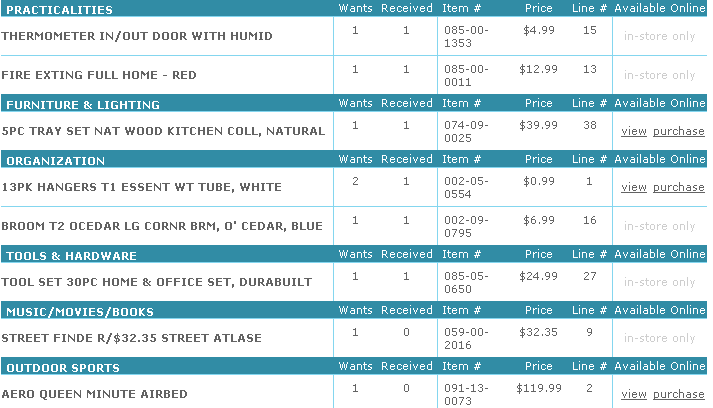The width and height of the screenshot is (713, 408).
Task: View the Aero Queen Minute Airbed
Action: pos(633,394)
